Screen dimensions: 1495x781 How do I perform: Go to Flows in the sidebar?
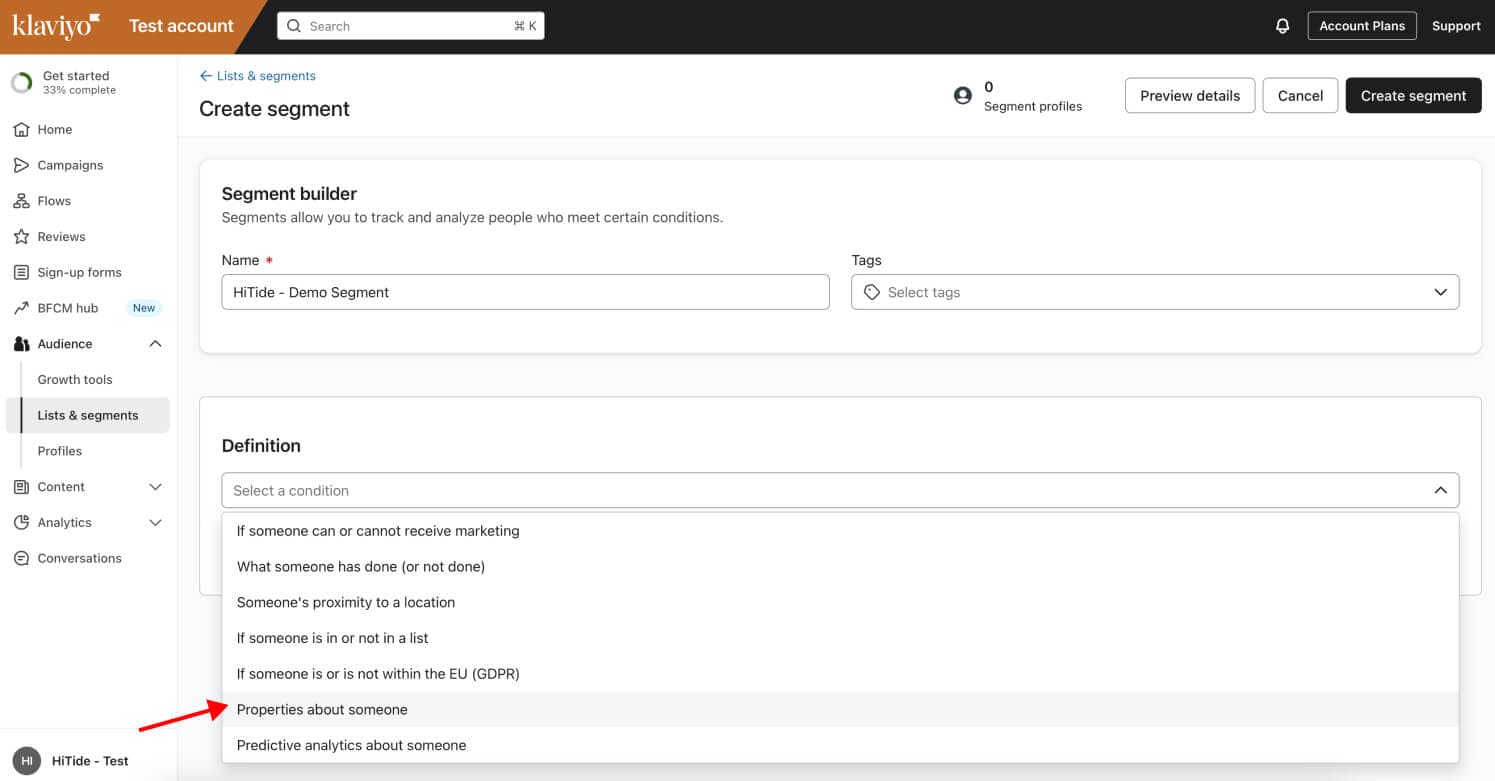pos(54,201)
